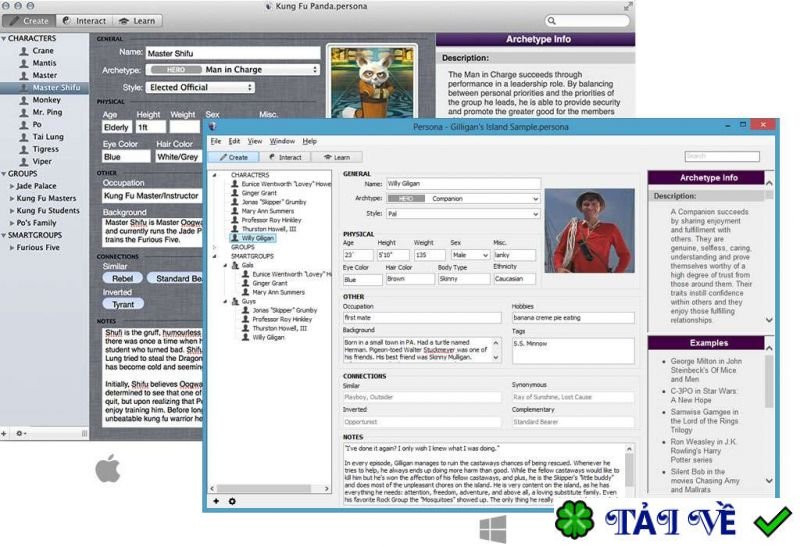Click Hobbies field with banana creme pie

[573, 317]
